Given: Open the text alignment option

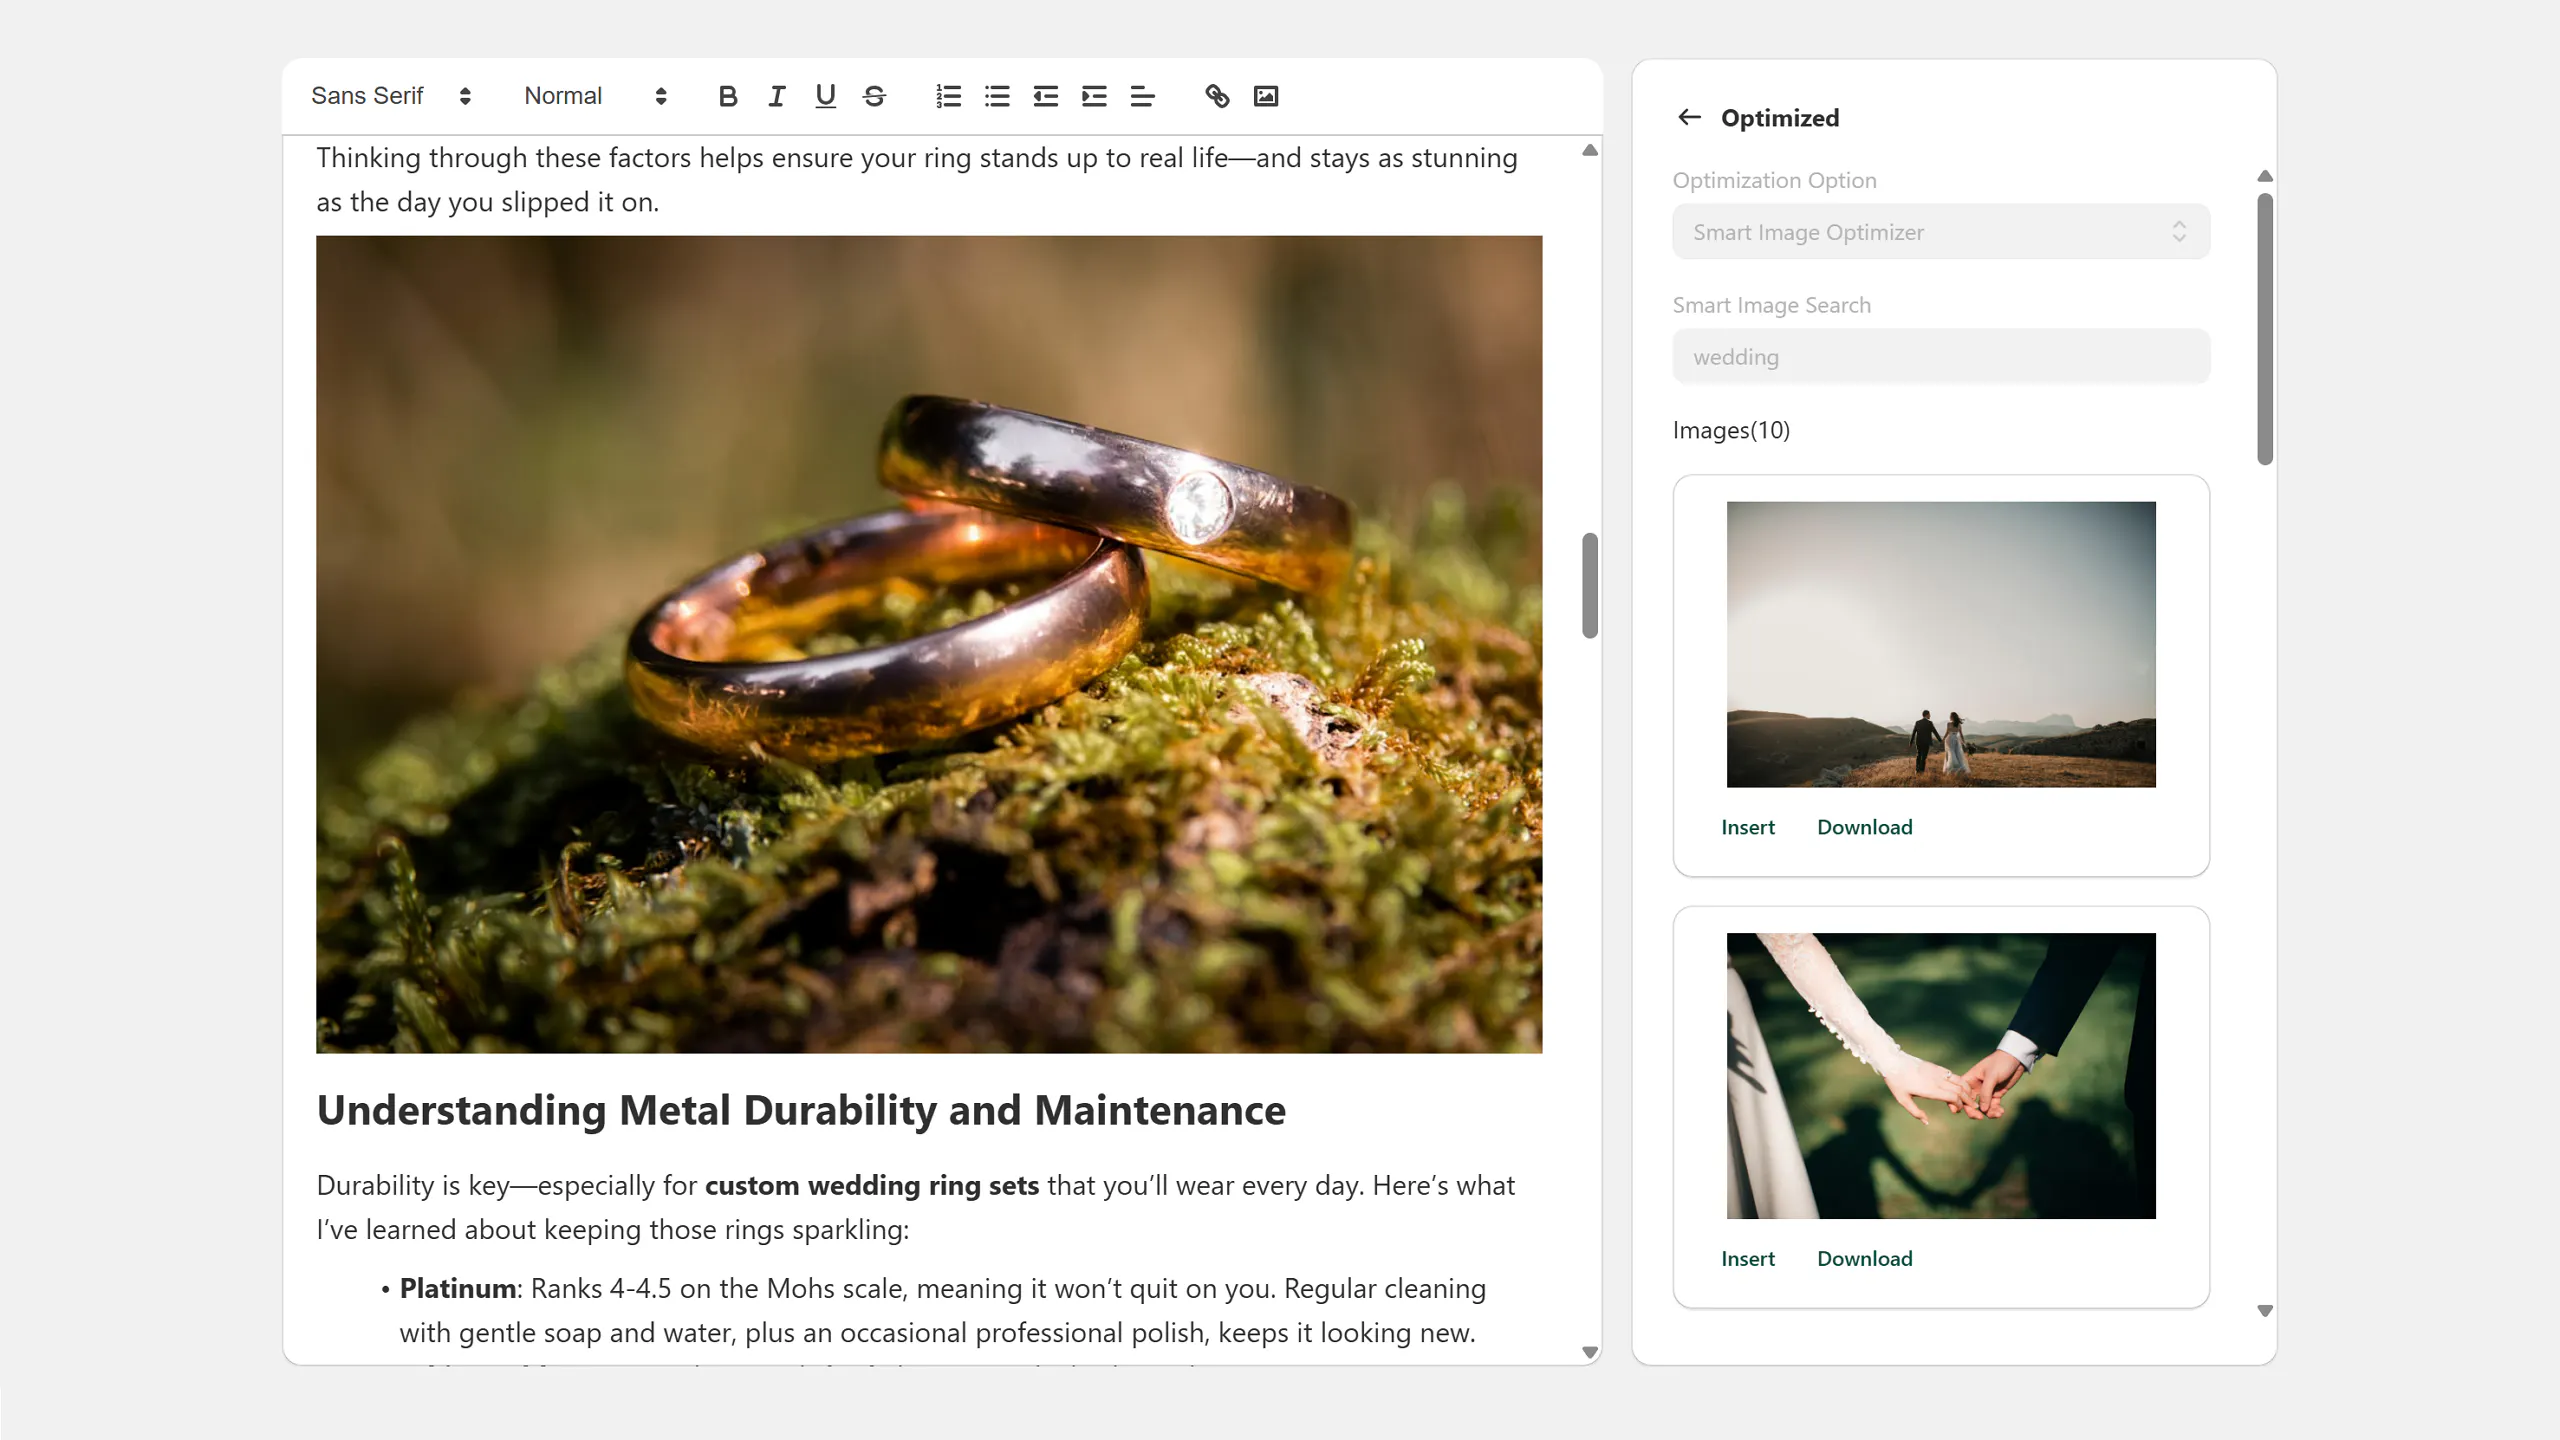Looking at the screenshot, I should 1143,96.
